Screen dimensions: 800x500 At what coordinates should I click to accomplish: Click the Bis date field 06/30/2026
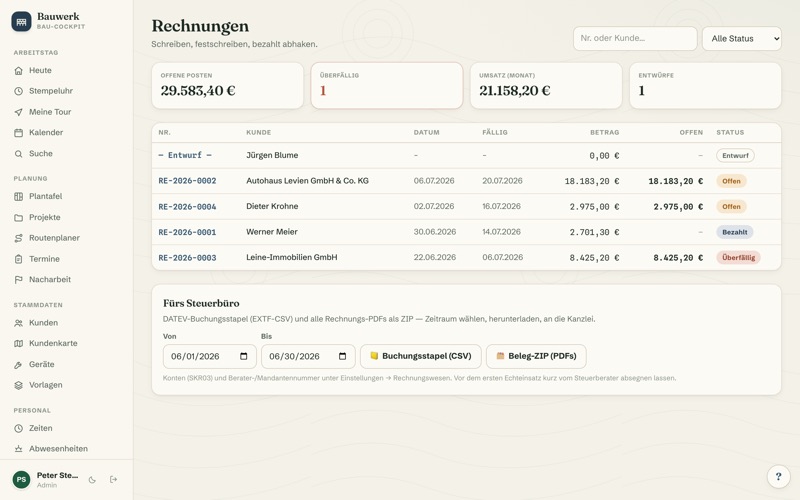click(x=308, y=356)
